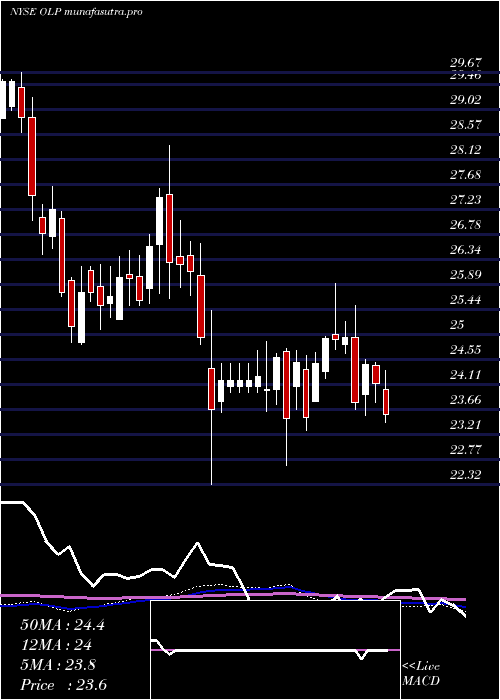Click the Price : 23.6 readout
Image resolution: width=500 pixels, height=700 pixels.
point(63,684)
